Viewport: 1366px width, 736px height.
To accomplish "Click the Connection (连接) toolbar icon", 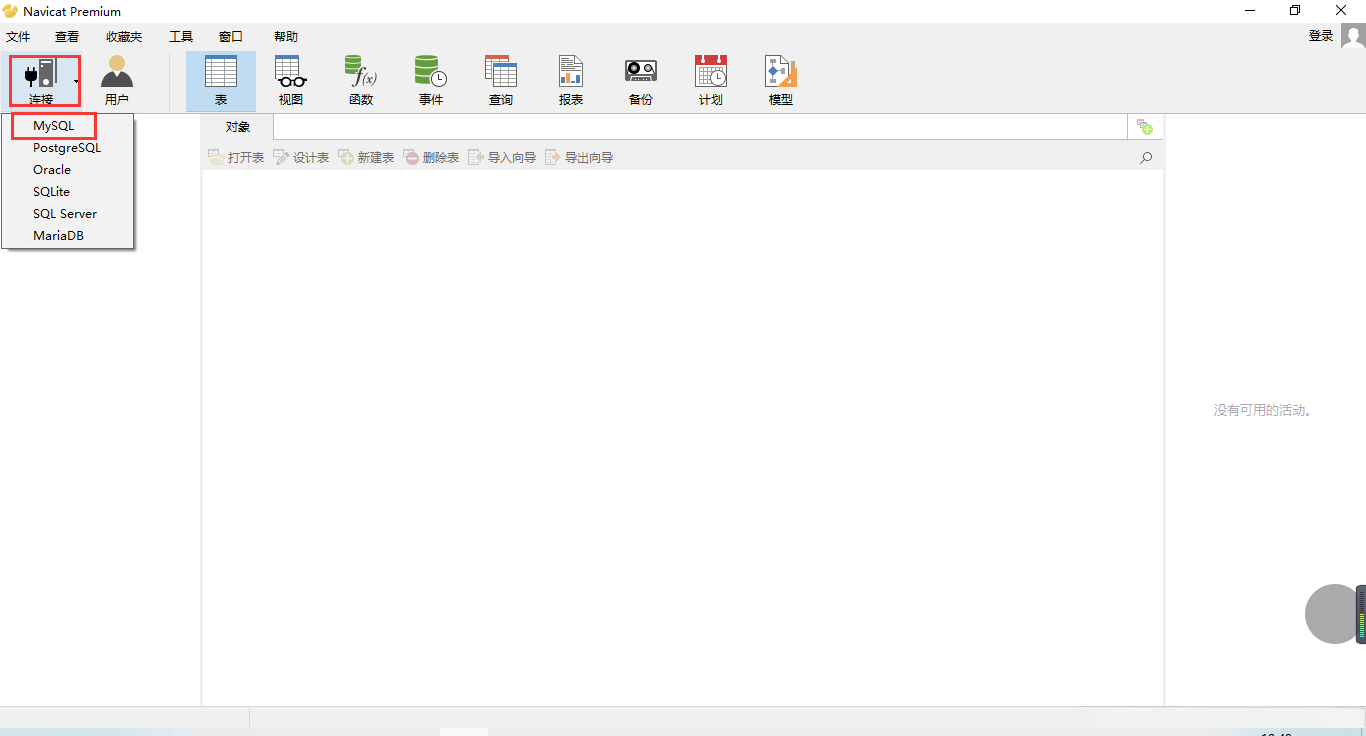I will 41,80.
